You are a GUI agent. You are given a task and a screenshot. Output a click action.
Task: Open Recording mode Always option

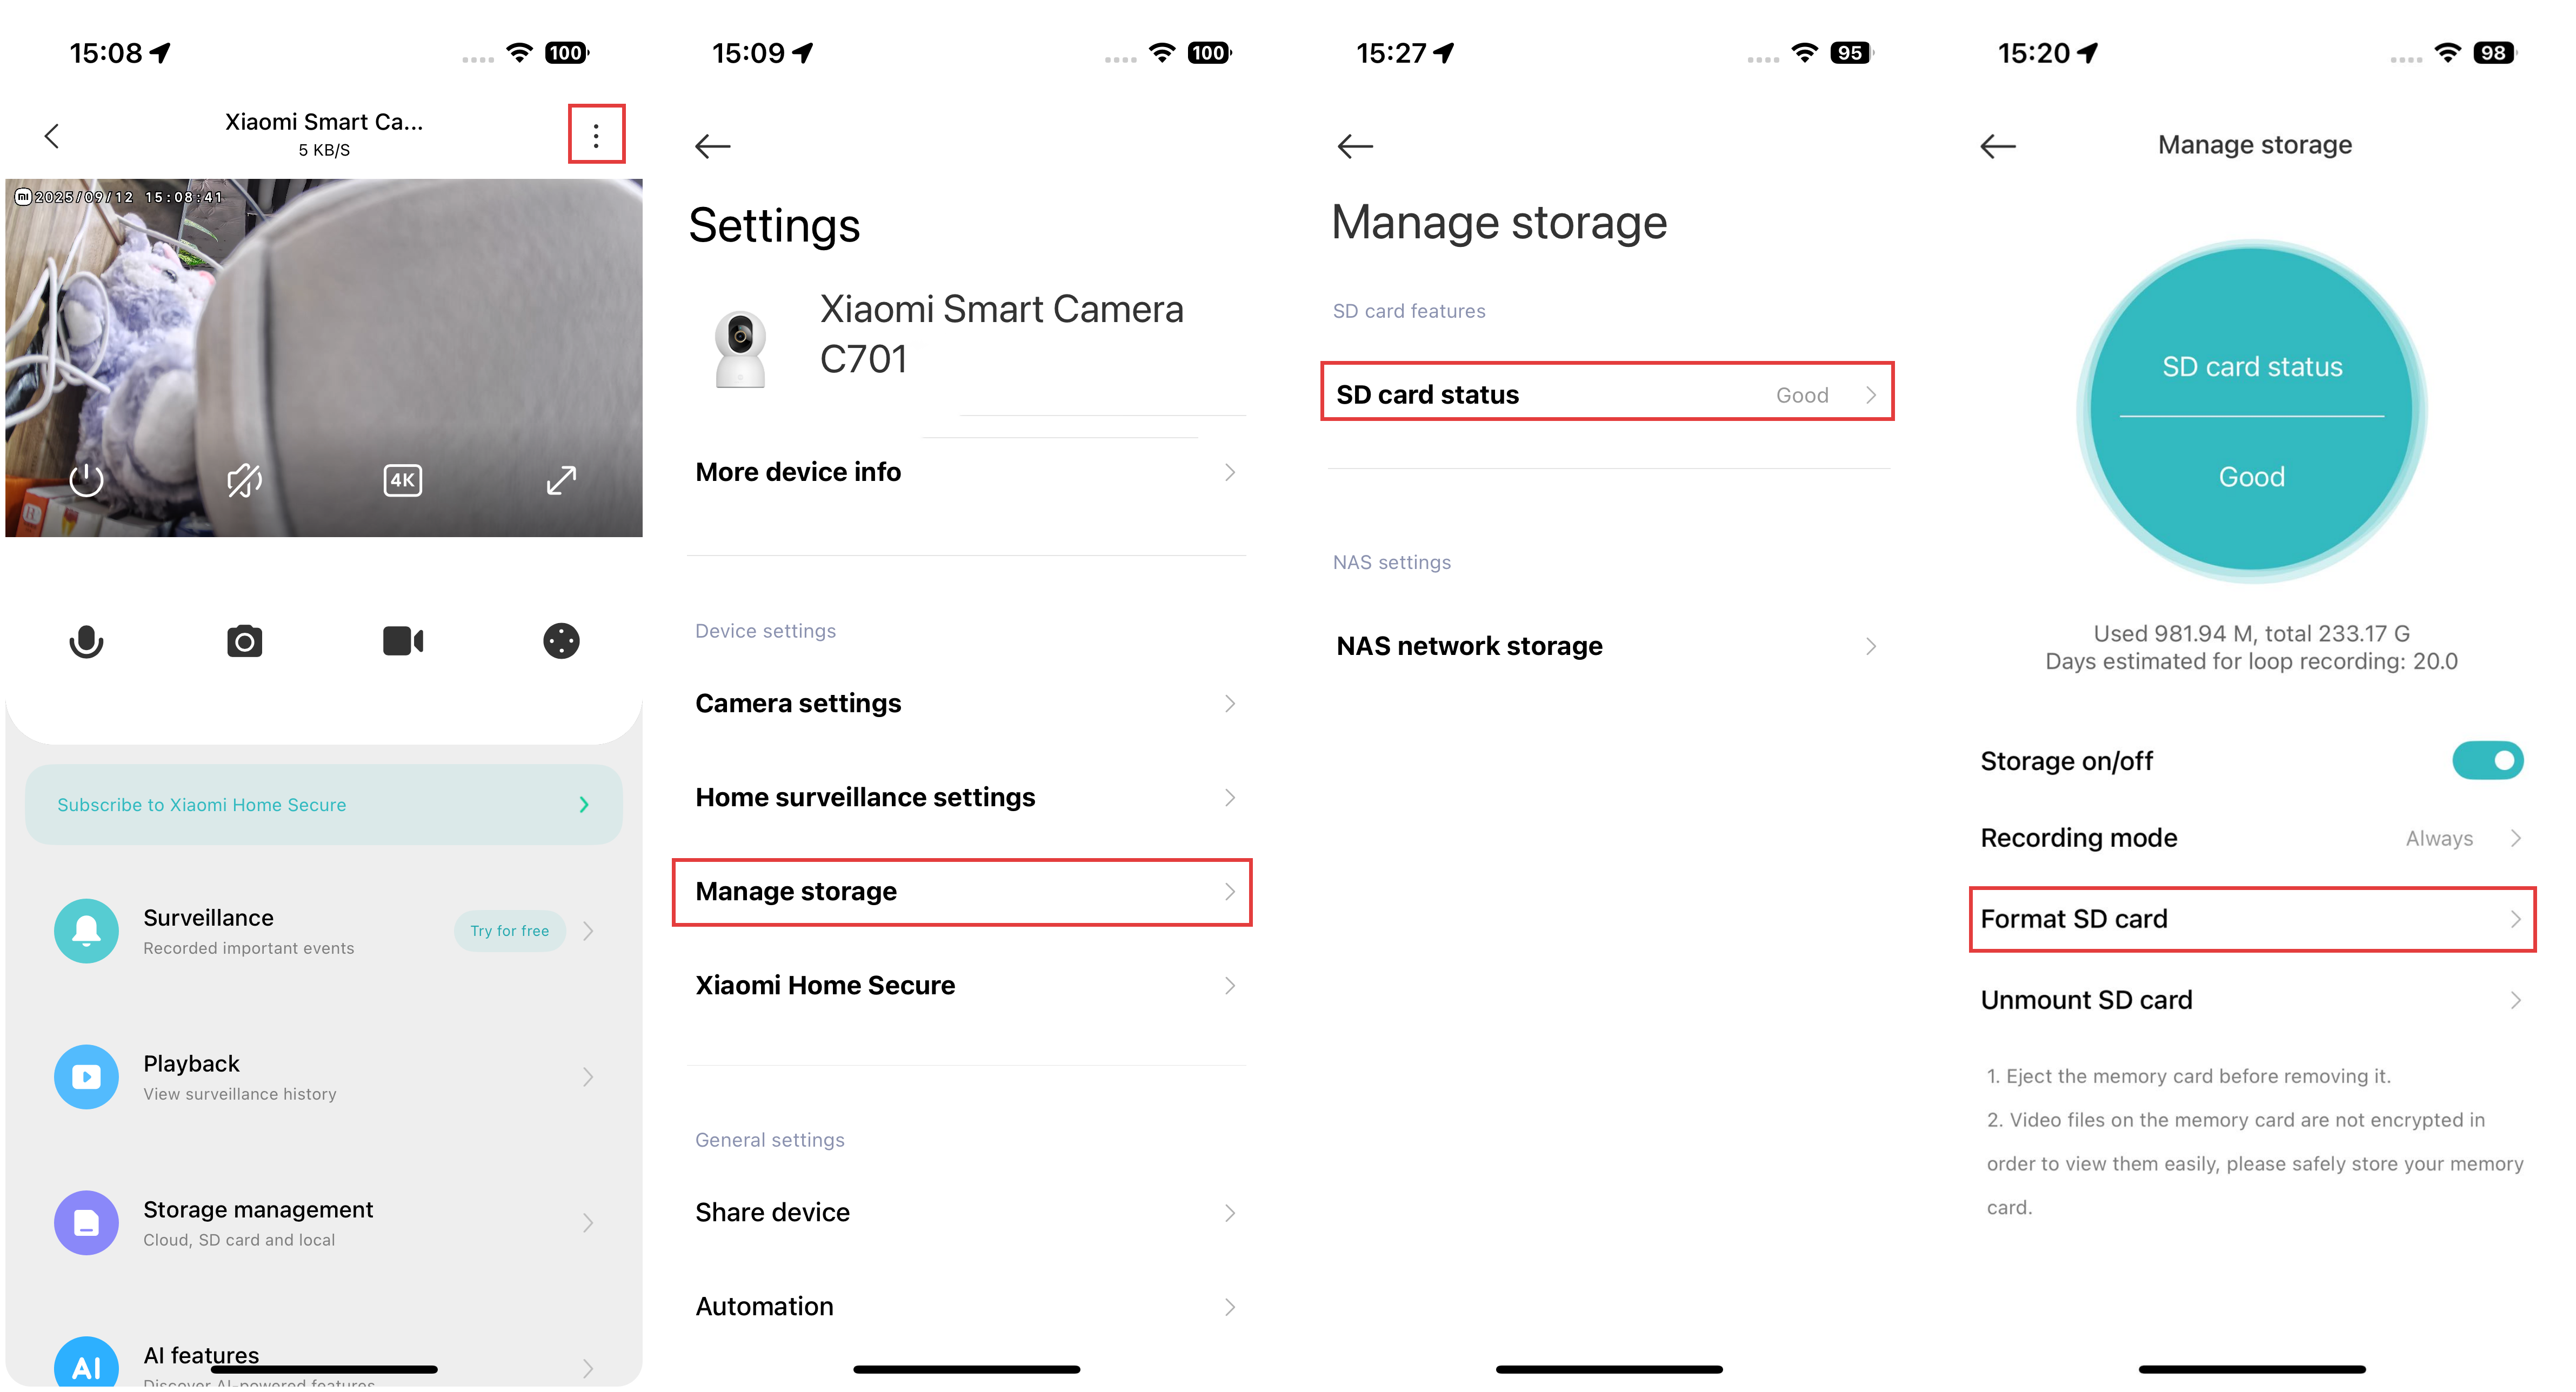[x=2251, y=838]
